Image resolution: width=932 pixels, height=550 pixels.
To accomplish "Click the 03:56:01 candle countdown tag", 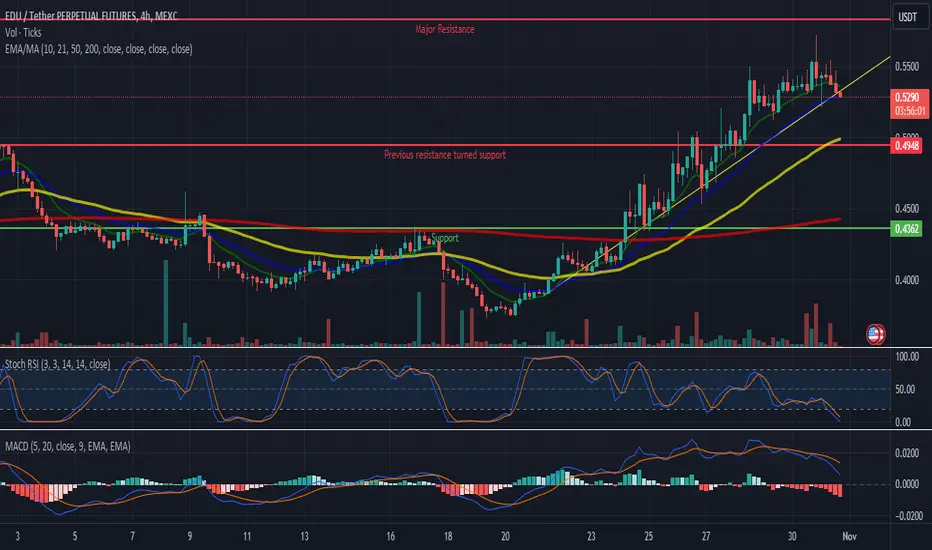I will pyautogui.click(x=909, y=111).
